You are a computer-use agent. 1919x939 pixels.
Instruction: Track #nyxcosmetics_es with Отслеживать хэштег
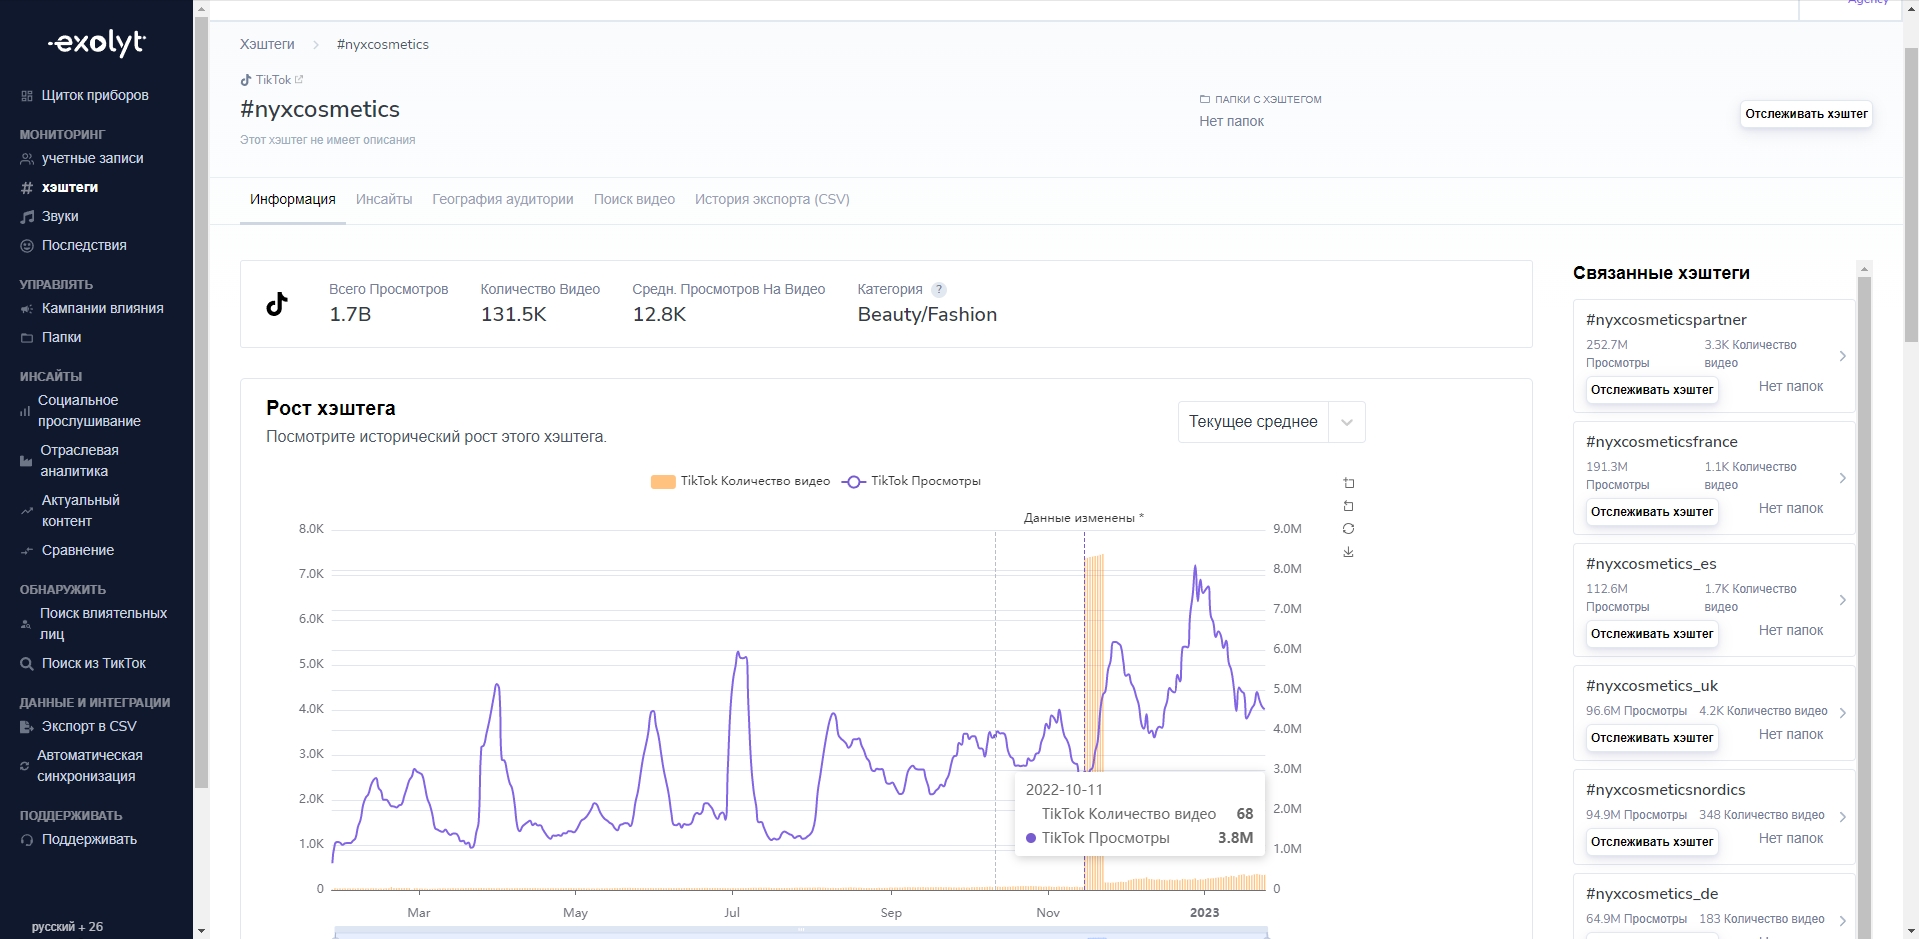pos(1652,634)
